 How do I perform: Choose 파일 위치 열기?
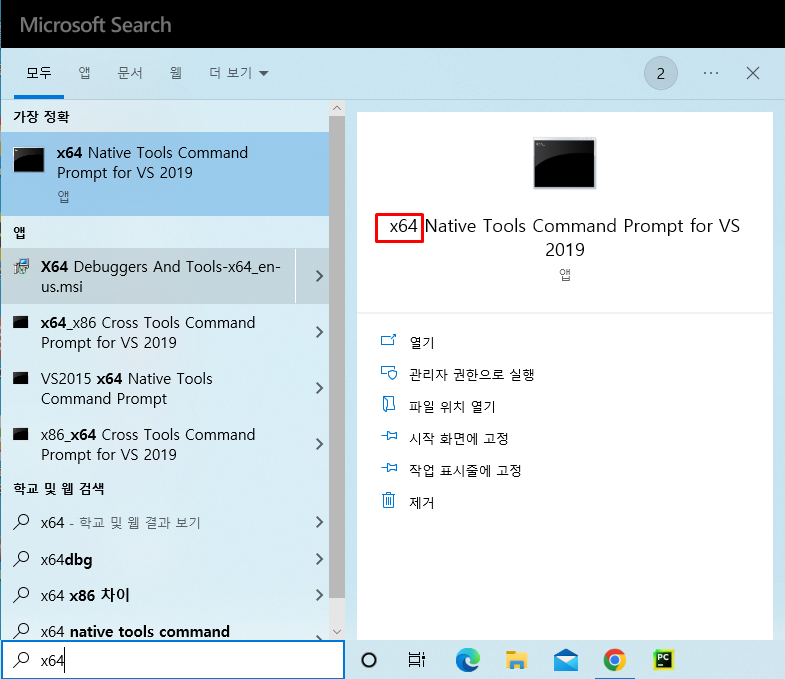(x=452, y=407)
